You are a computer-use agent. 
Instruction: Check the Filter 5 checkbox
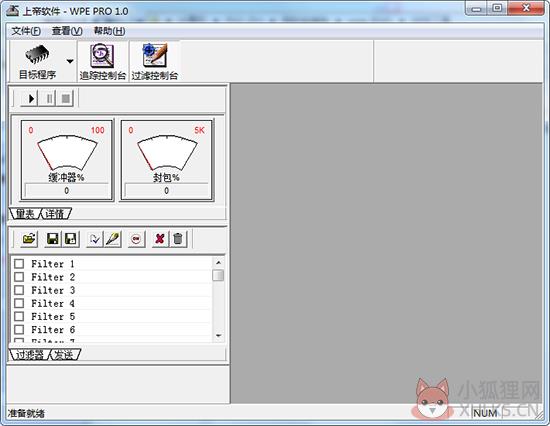click(19, 317)
